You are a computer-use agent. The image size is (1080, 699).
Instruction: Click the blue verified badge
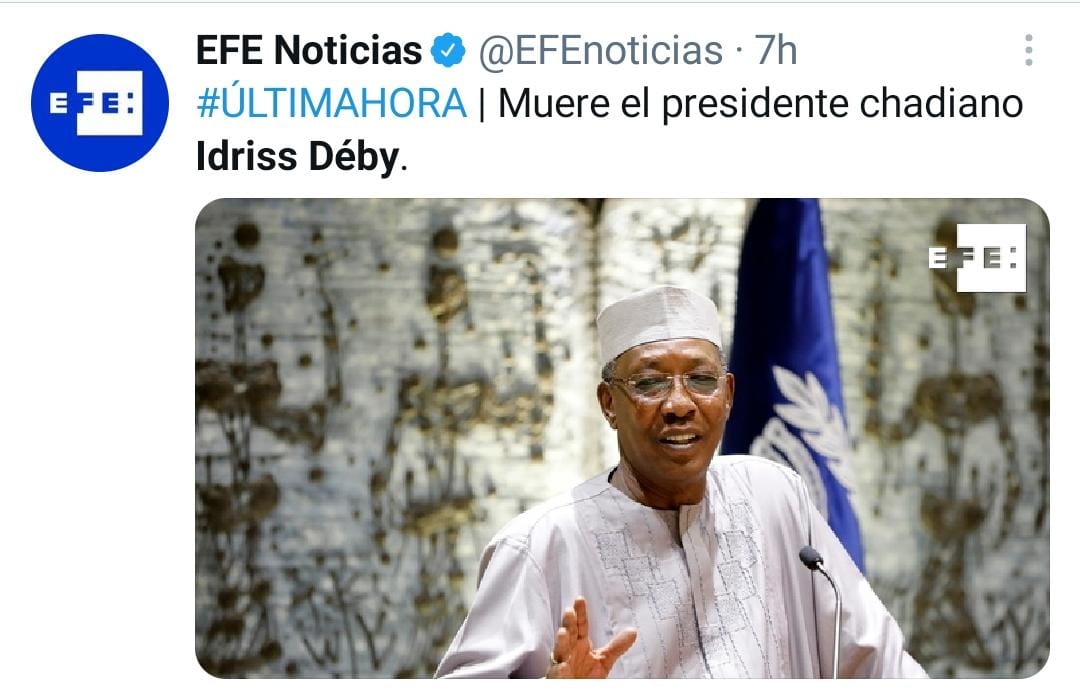448,50
